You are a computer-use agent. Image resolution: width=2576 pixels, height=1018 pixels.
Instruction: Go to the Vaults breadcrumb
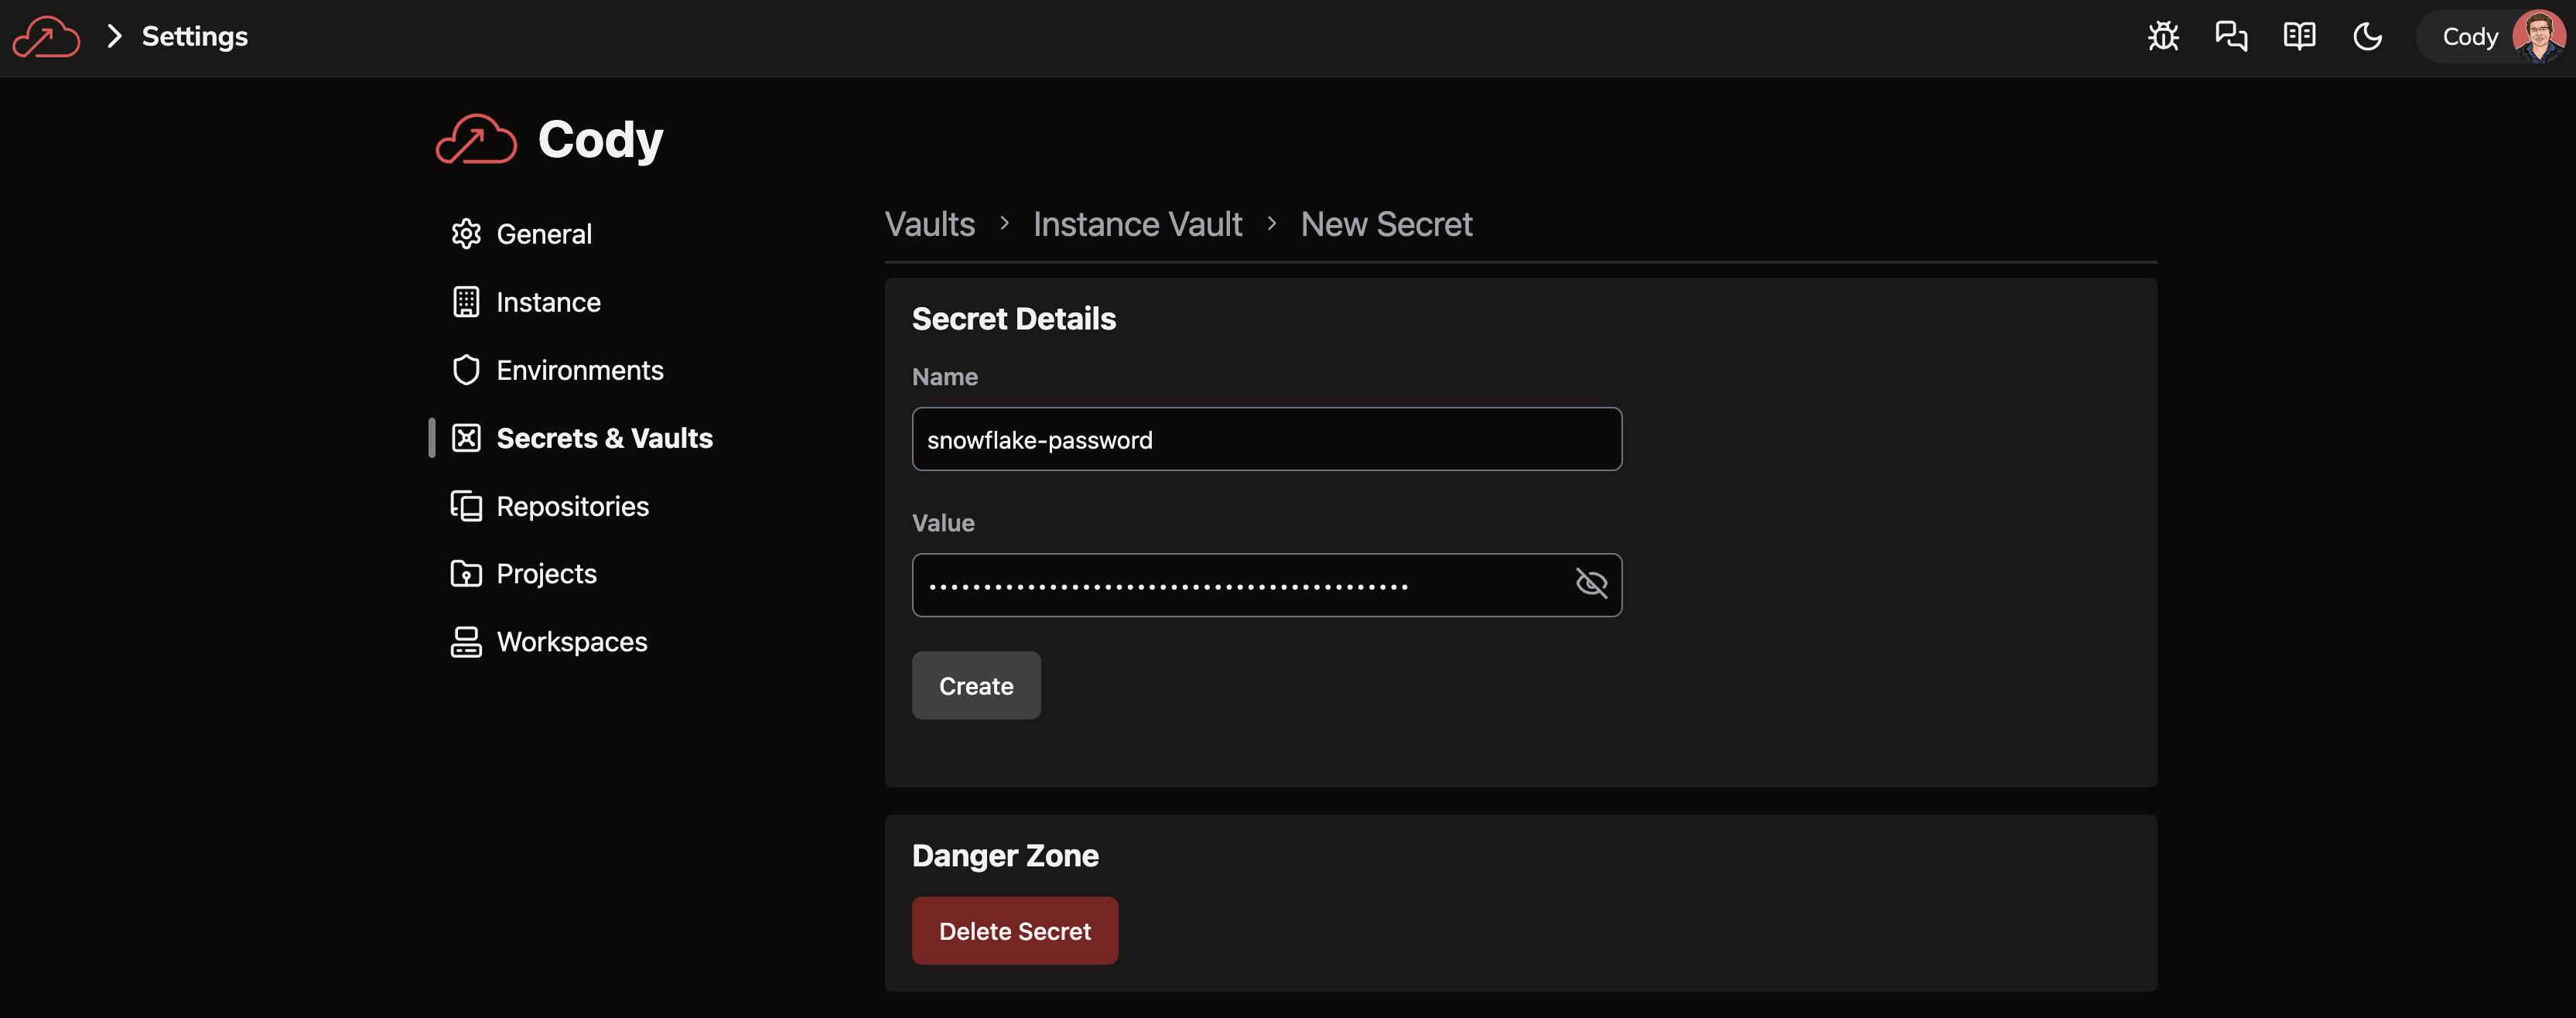pyautogui.click(x=929, y=224)
